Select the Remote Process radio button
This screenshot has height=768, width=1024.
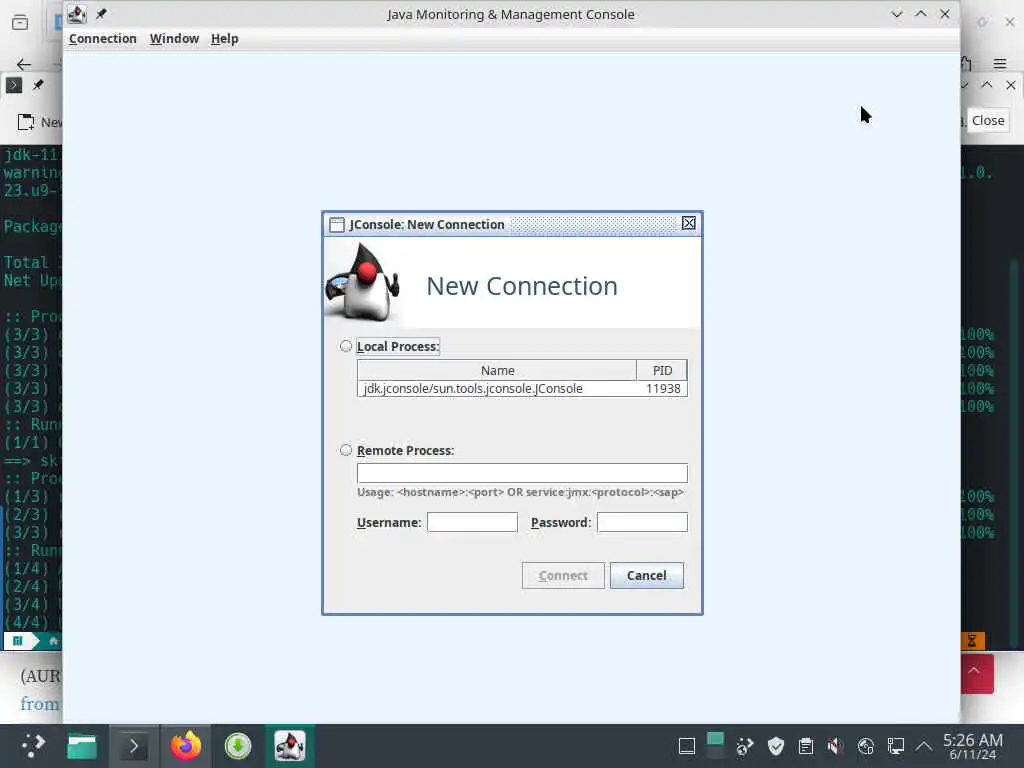(x=346, y=450)
